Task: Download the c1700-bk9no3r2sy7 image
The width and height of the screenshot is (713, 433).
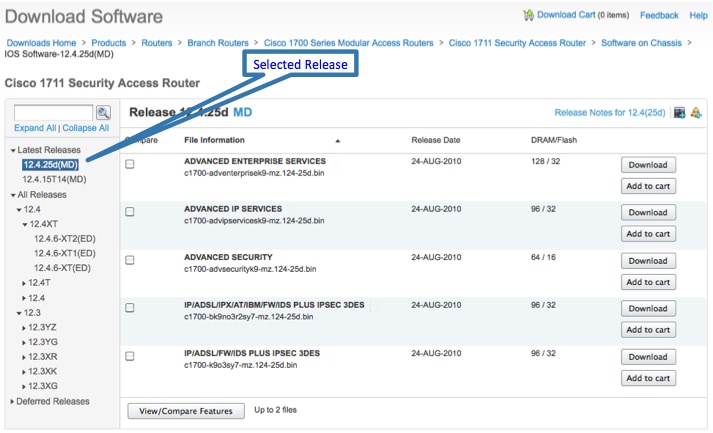Action: coord(648,308)
